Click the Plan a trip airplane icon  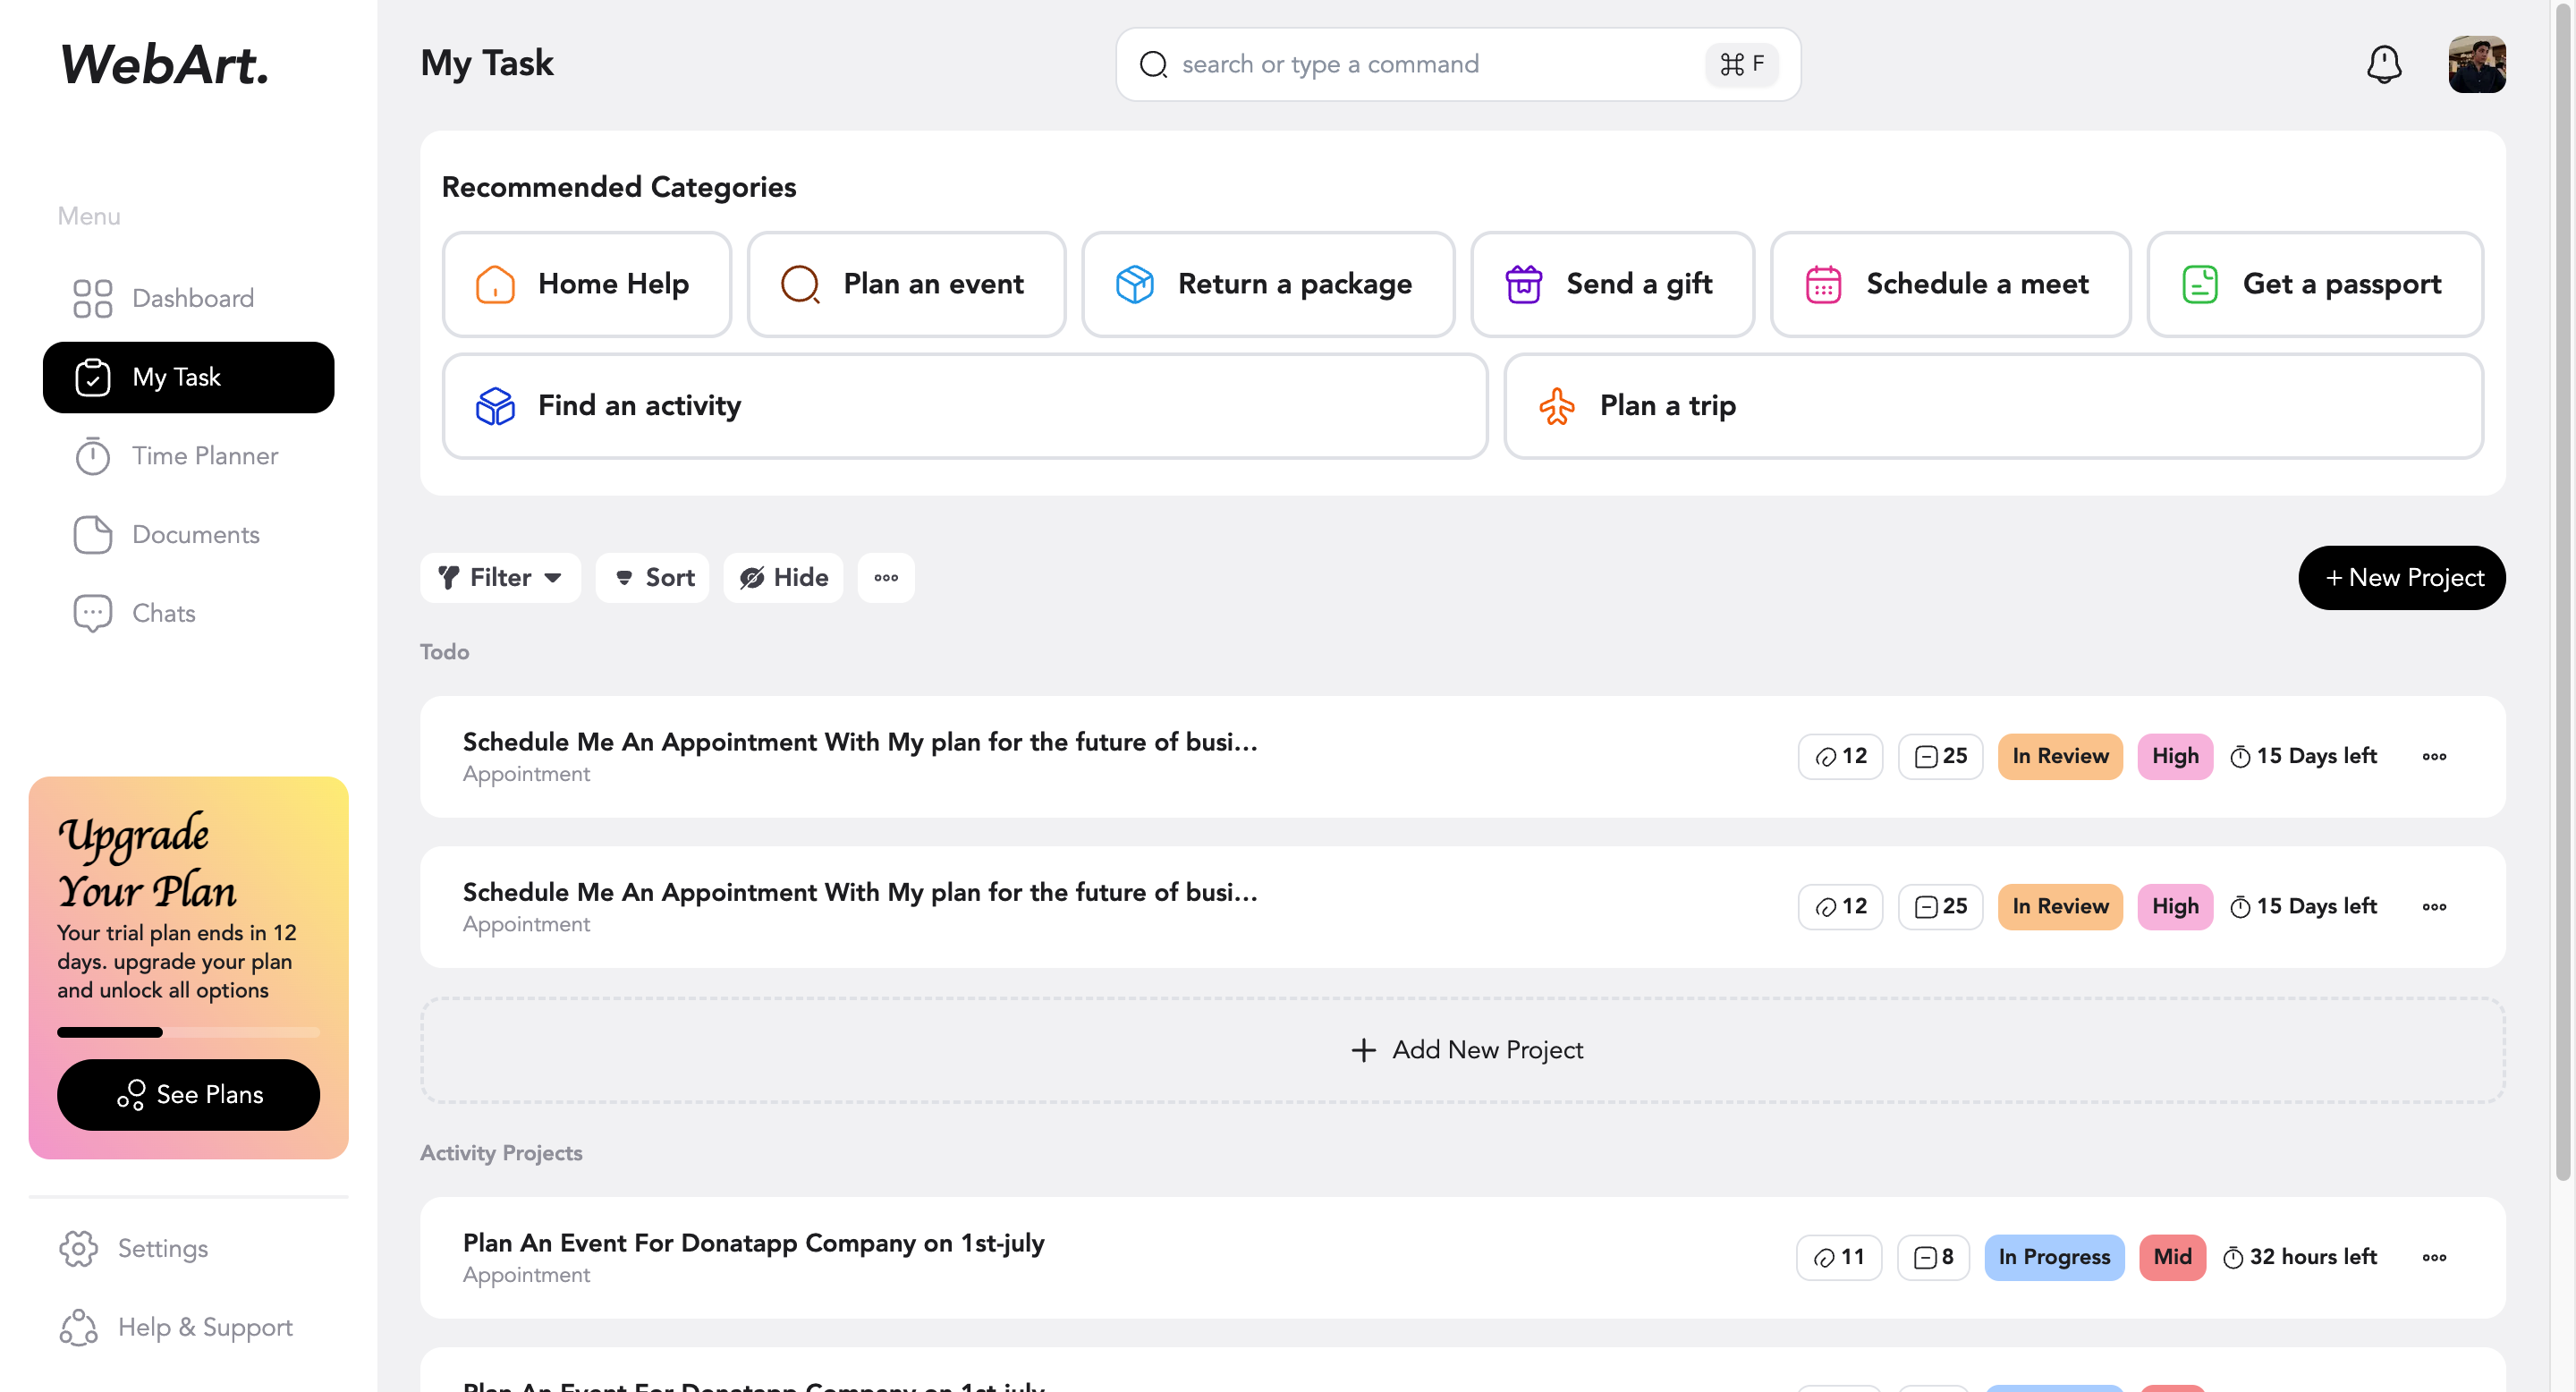coord(1556,406)
